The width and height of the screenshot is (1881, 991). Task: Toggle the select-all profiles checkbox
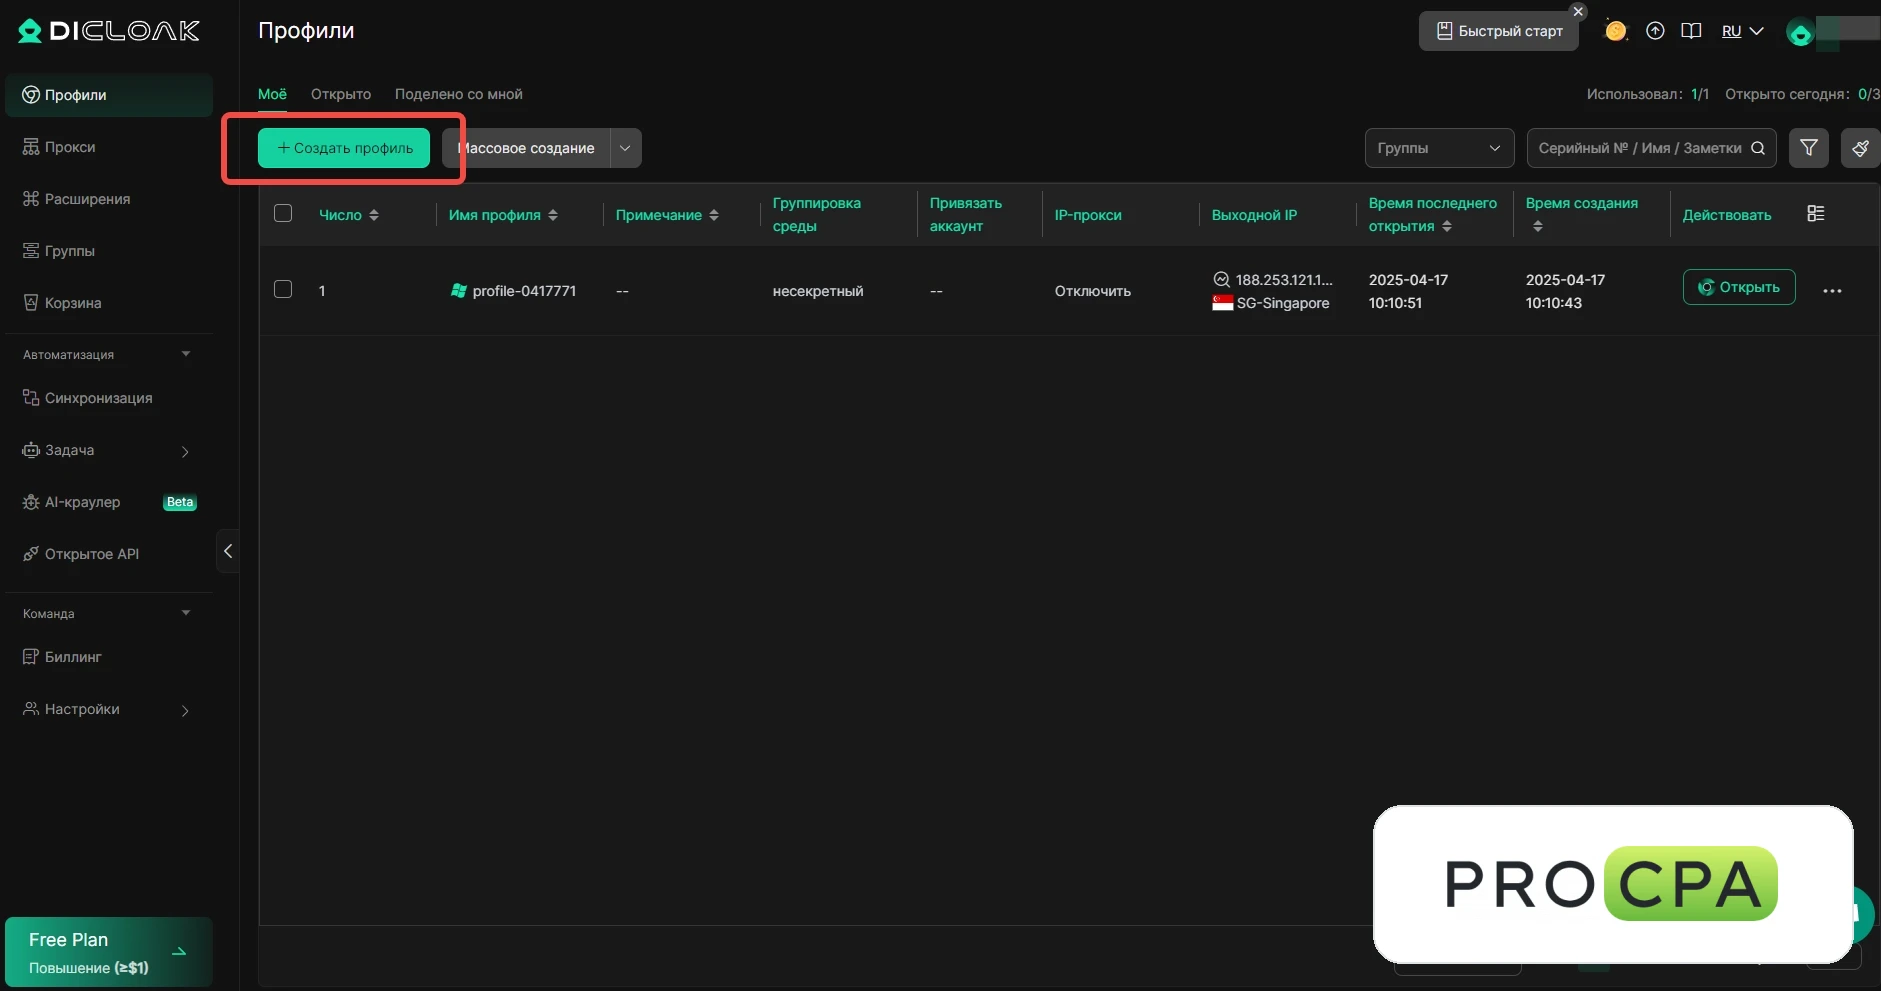click(283, 213)
